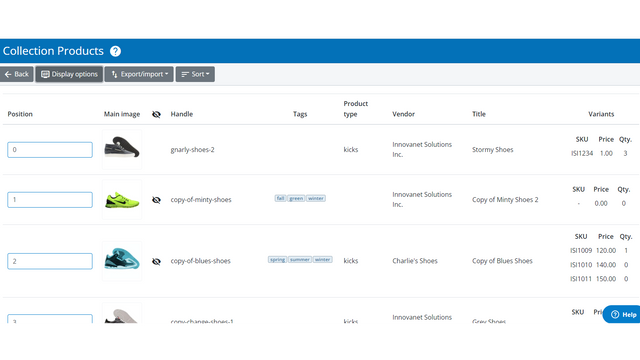Toggle visibility icon for copy-of-minty-shoes
Screen dimensions: 640x360
pyautogui.click(x=156, y=200)
